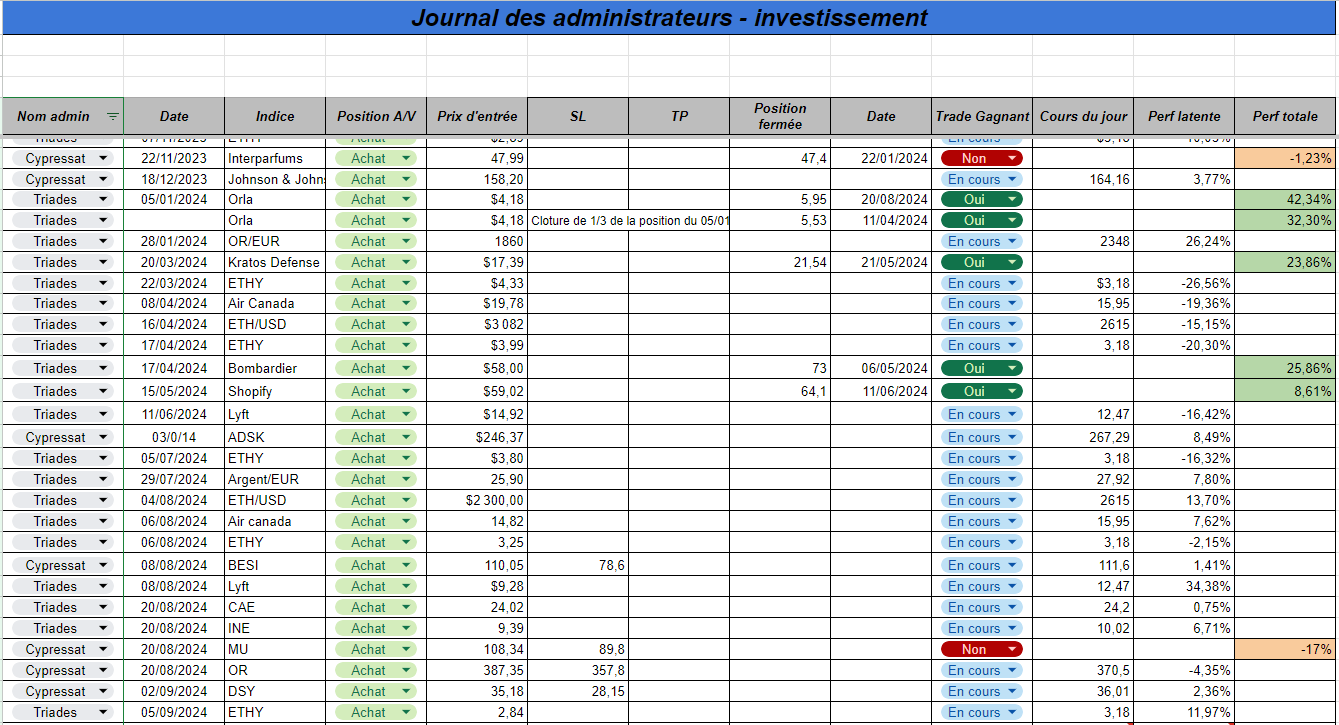Select the 'Perf latente' column header
Viewport: 1339px width, 725px height.
click(1184, 116)
